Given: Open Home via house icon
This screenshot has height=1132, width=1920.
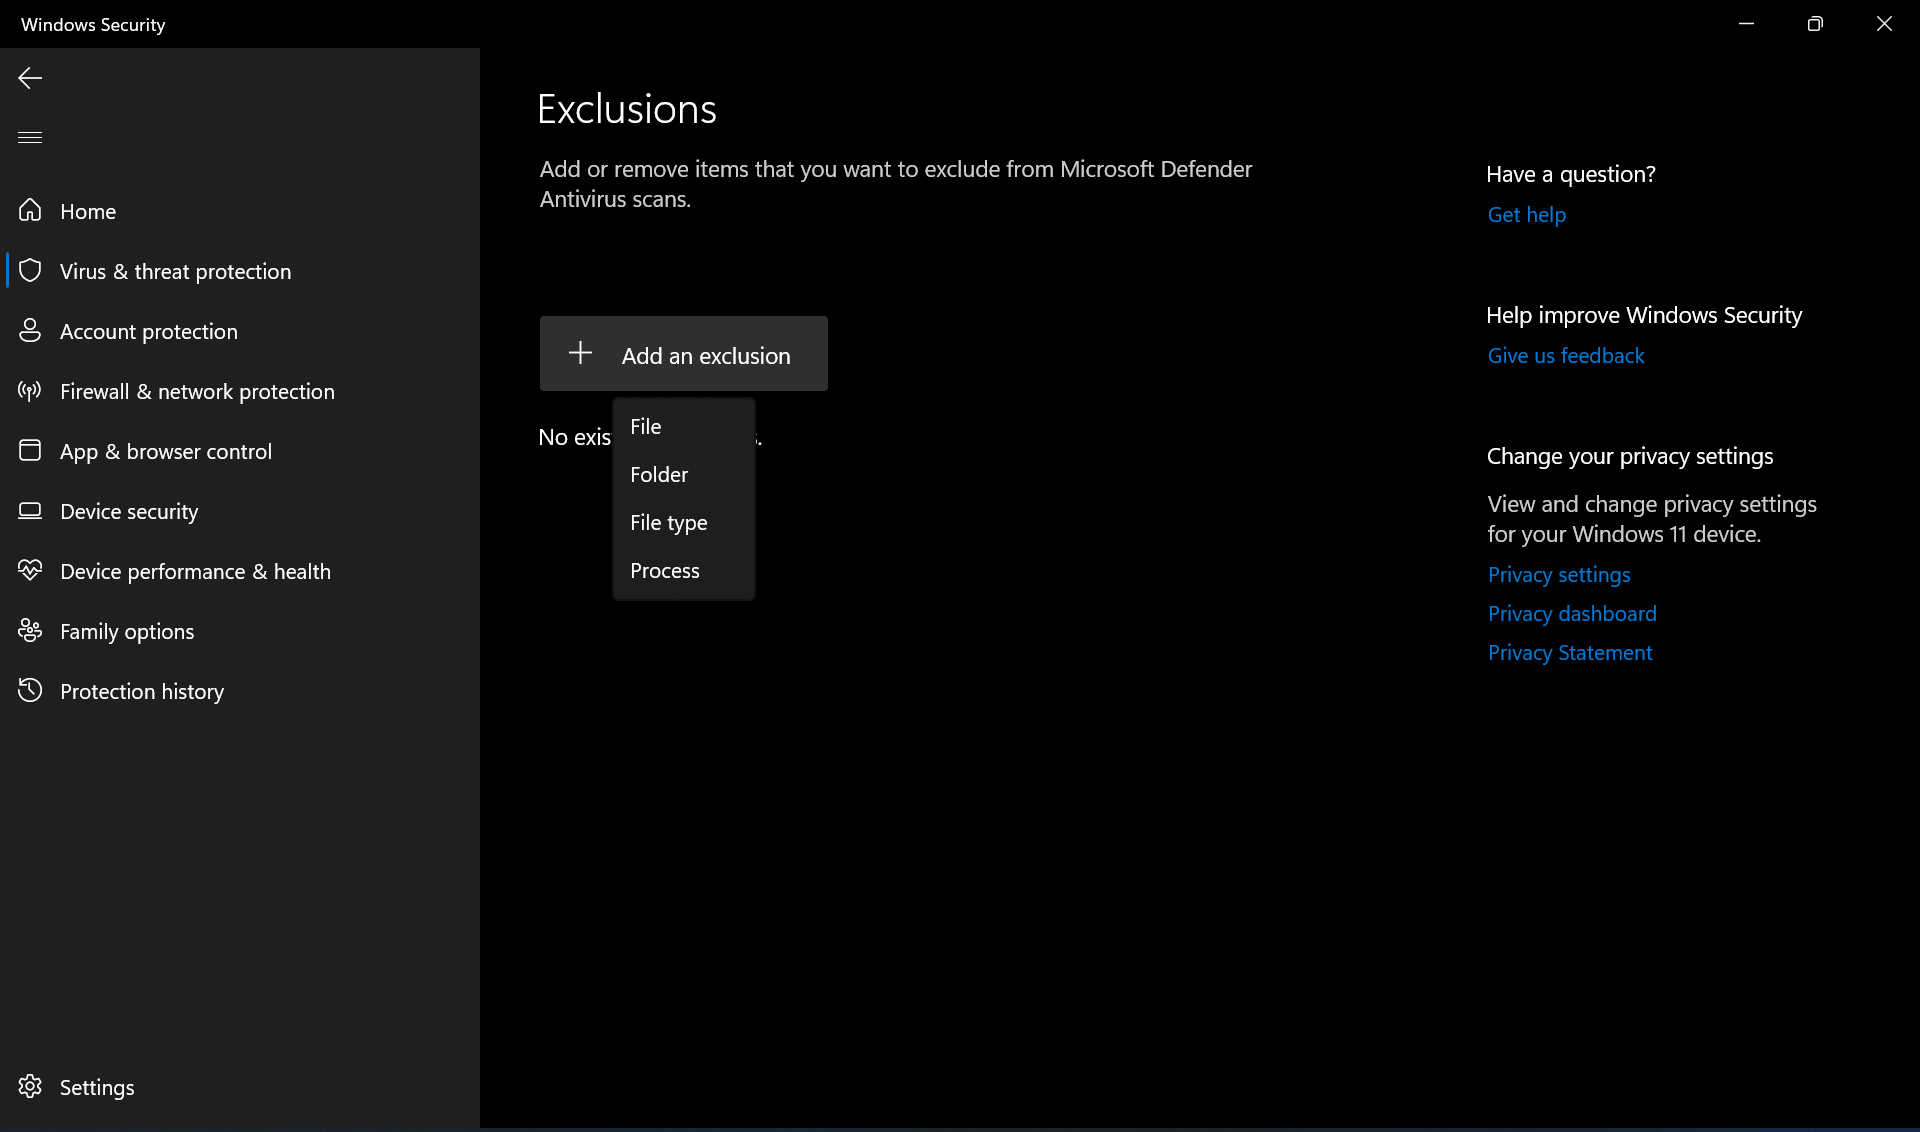Looking at the screenshot, I should tap(30, 211).
